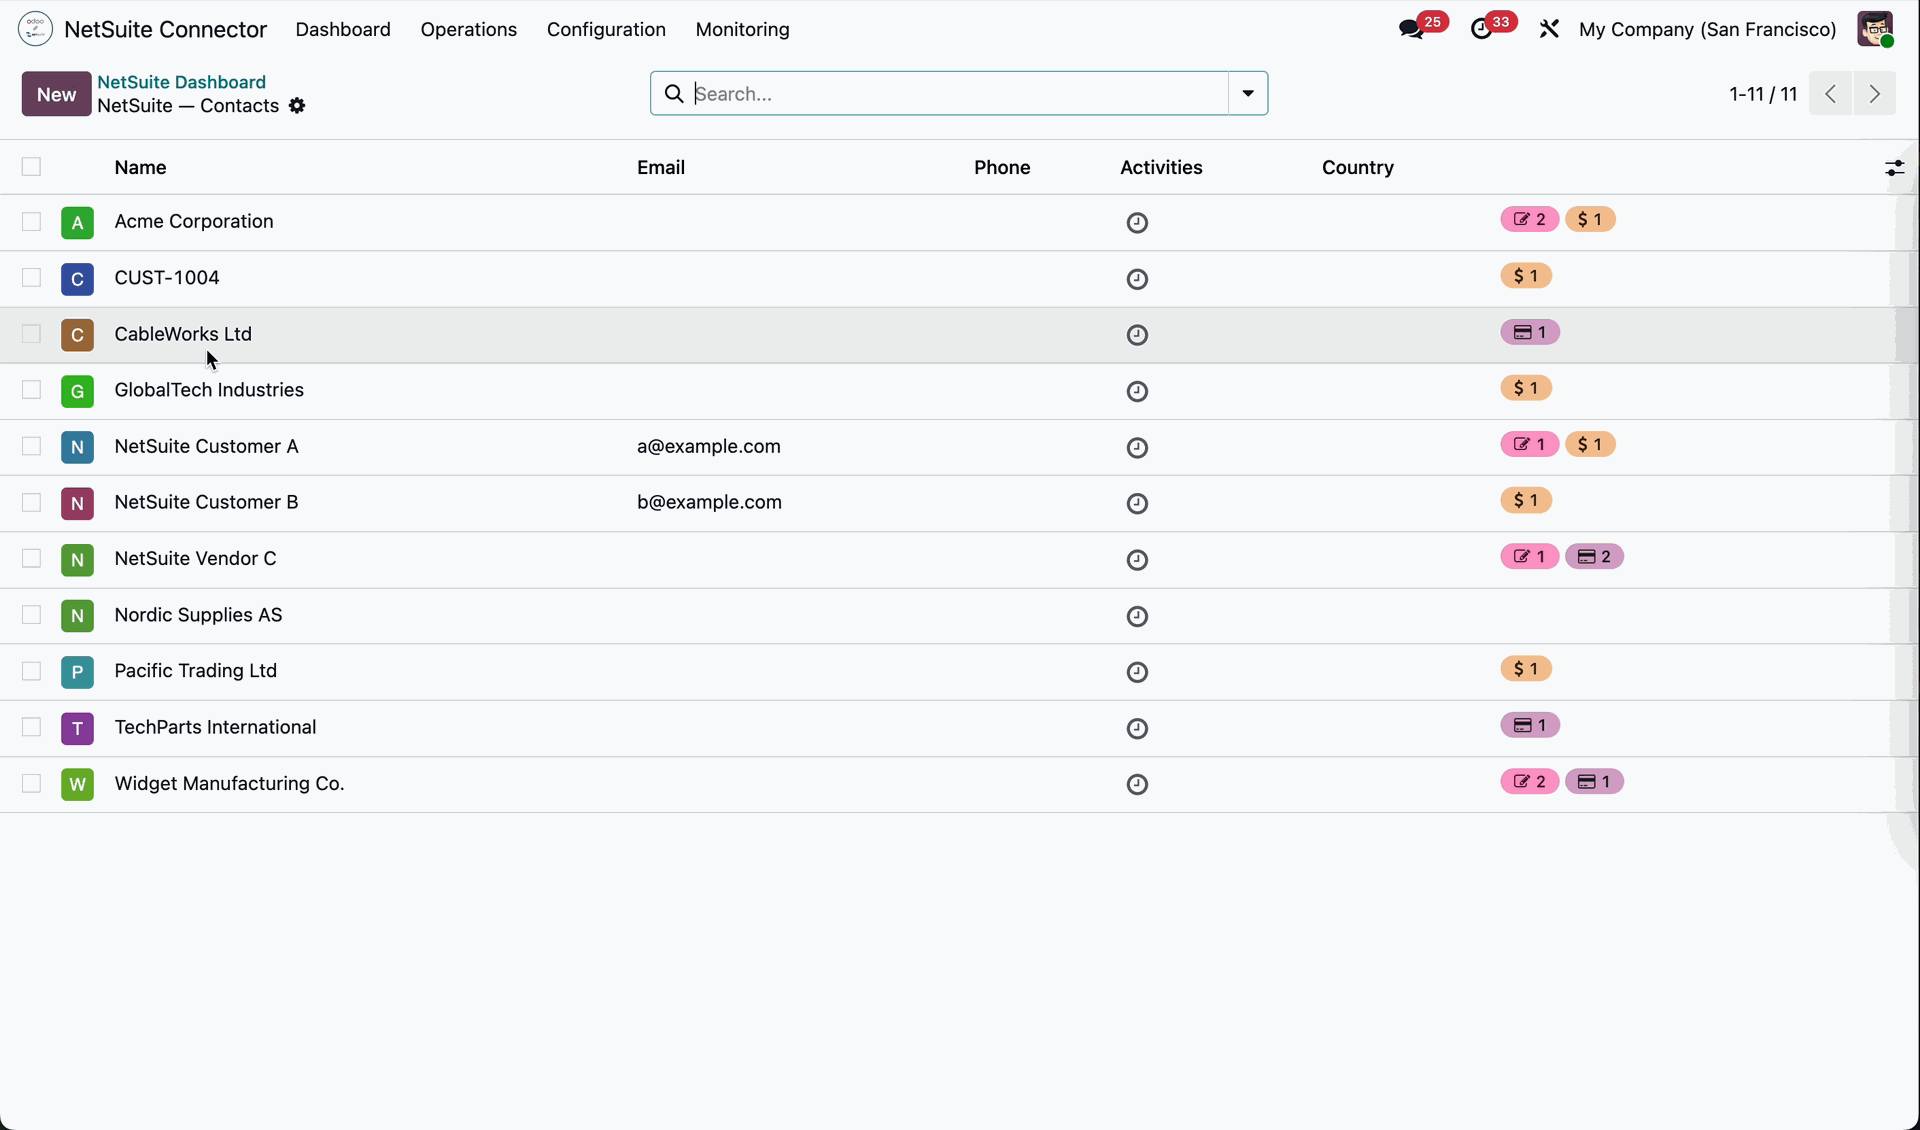This screenshot has height=1130, width=1920.
Task: Click the NetSuite Connector app title
Action: click(165, 29)
